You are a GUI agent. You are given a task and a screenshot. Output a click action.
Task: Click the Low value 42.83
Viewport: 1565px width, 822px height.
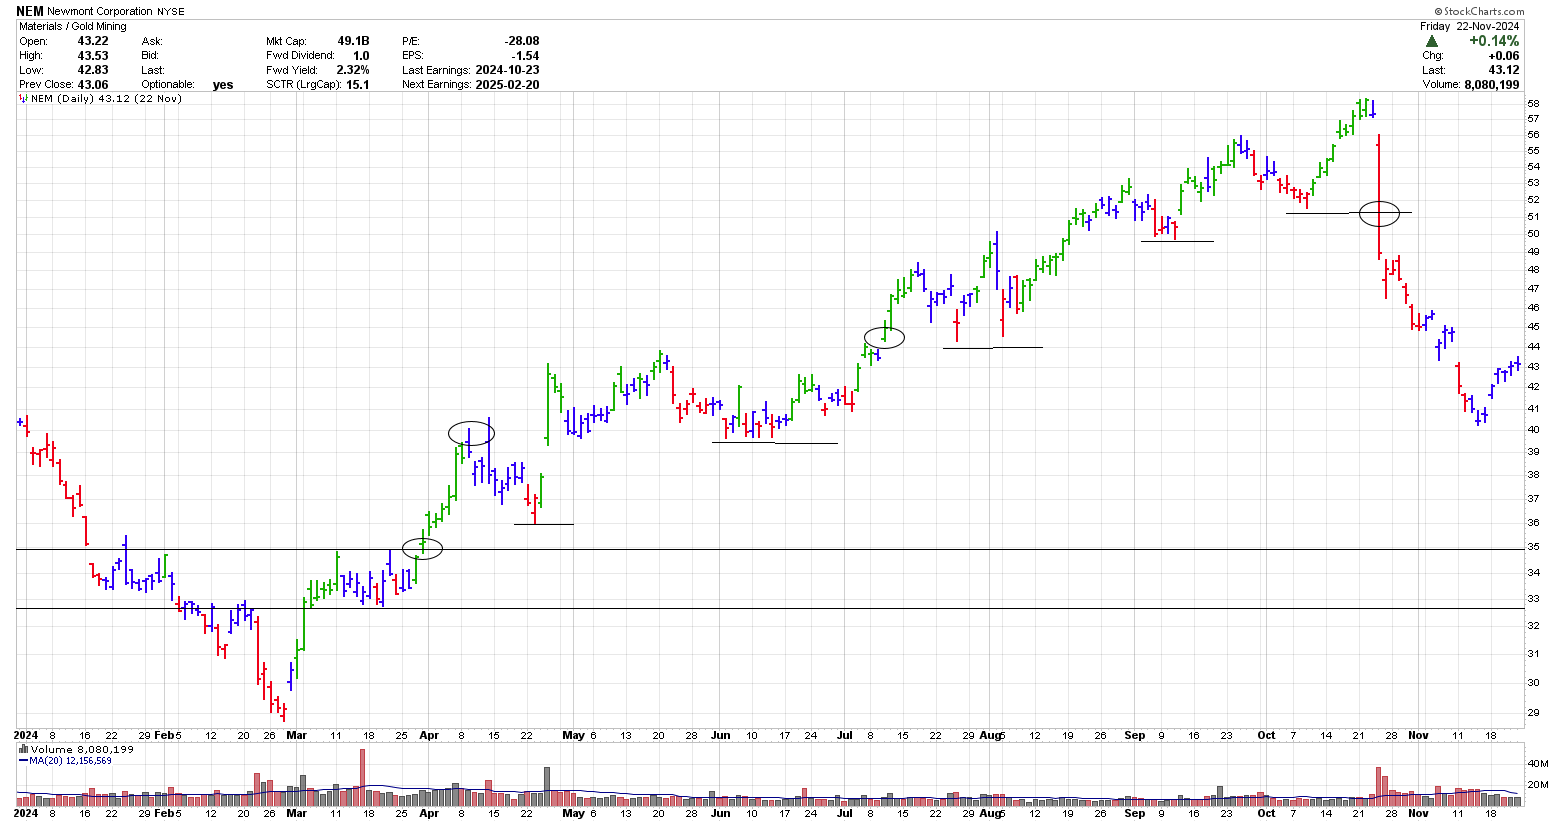[93, 70]
